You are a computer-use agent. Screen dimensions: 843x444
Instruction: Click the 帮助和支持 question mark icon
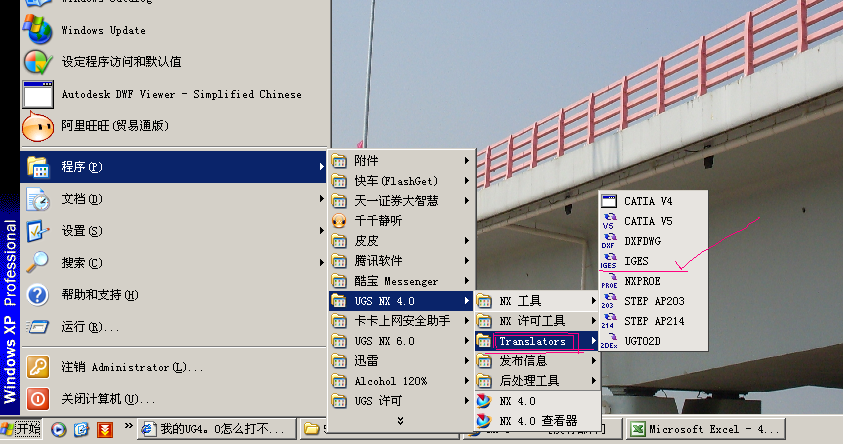click(x=38, y=295)
